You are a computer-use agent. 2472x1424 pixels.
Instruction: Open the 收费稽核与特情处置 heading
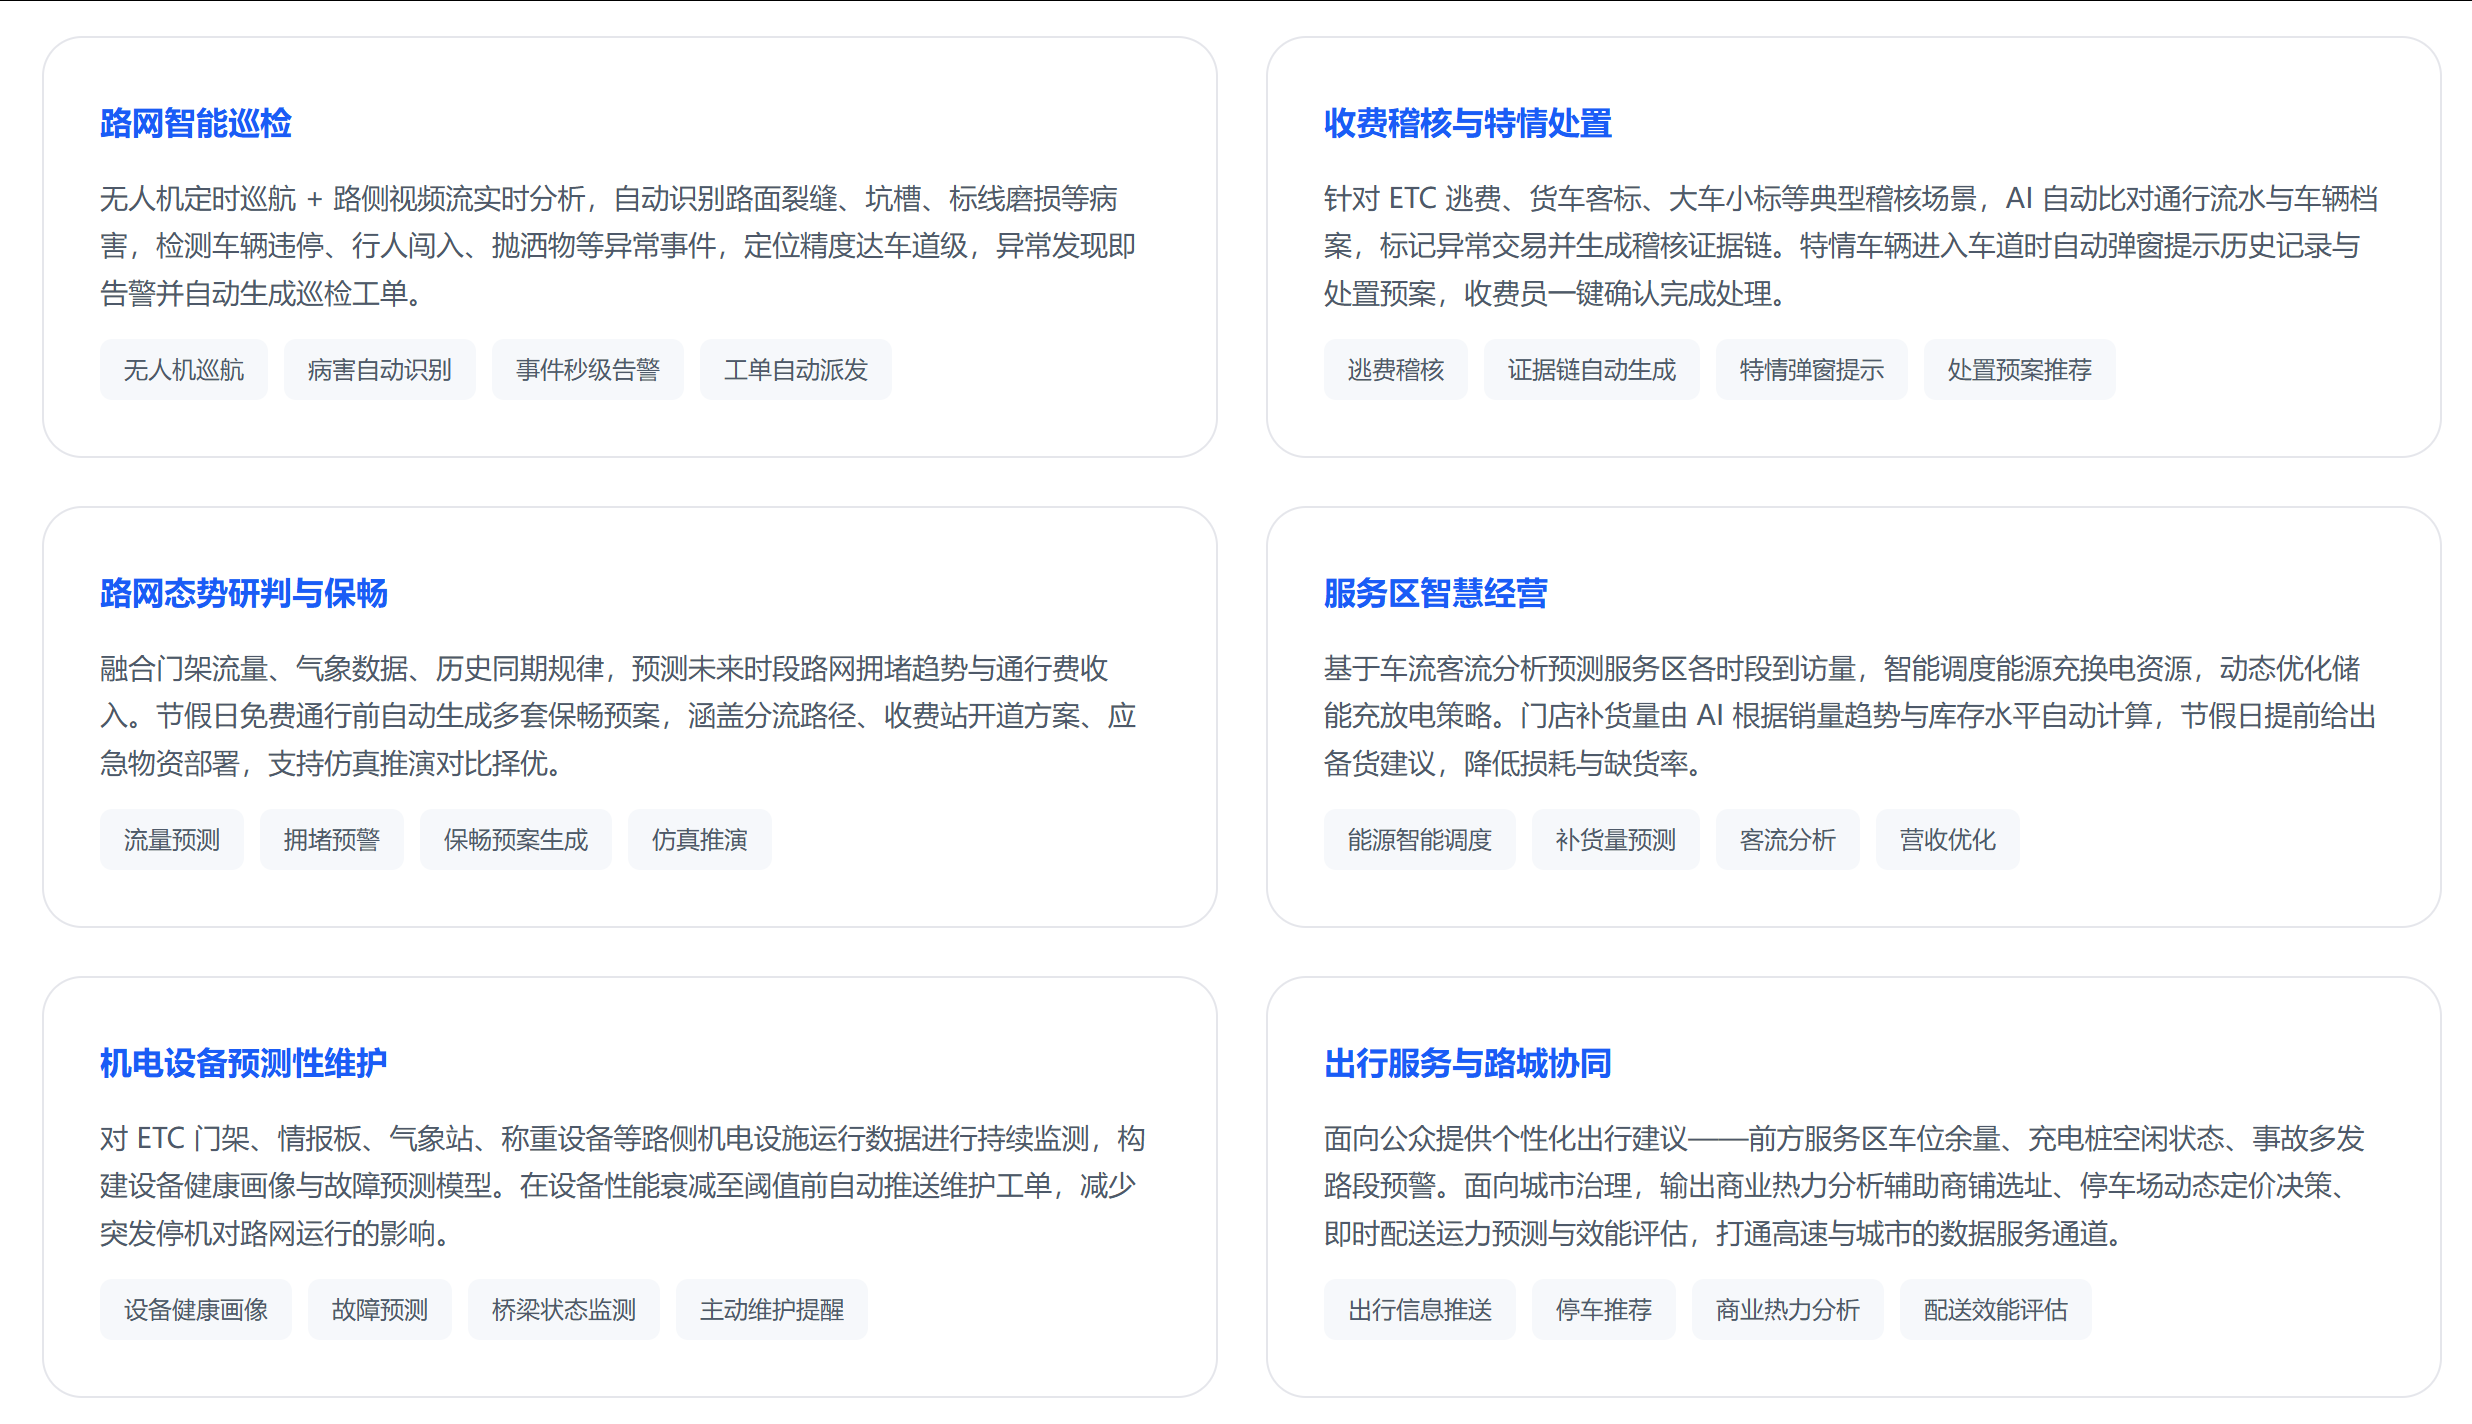click(1467, 123)
